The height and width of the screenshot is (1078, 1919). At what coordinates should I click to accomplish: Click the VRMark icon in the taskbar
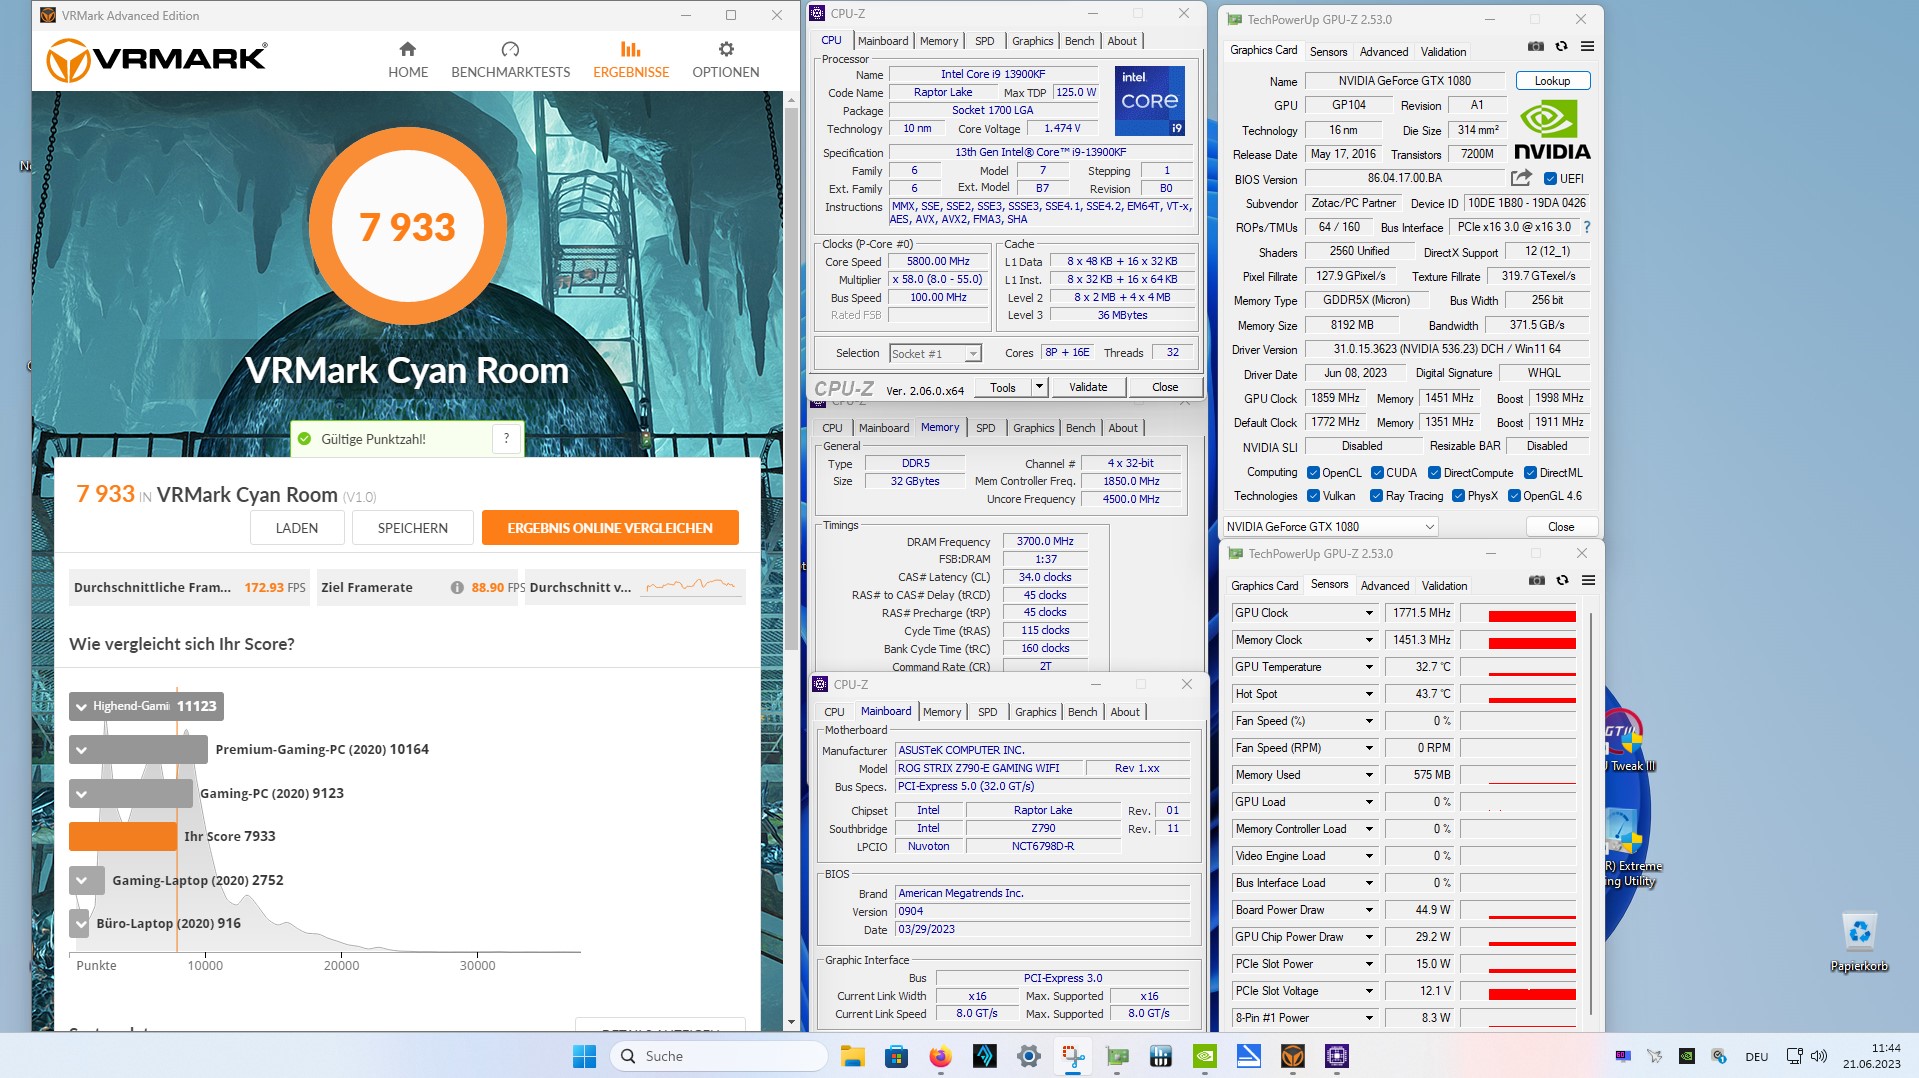click(x=1293, y=1056)
